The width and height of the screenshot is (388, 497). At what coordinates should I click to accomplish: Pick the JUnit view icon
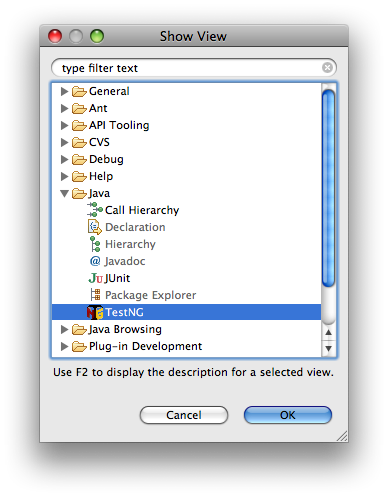96,278
